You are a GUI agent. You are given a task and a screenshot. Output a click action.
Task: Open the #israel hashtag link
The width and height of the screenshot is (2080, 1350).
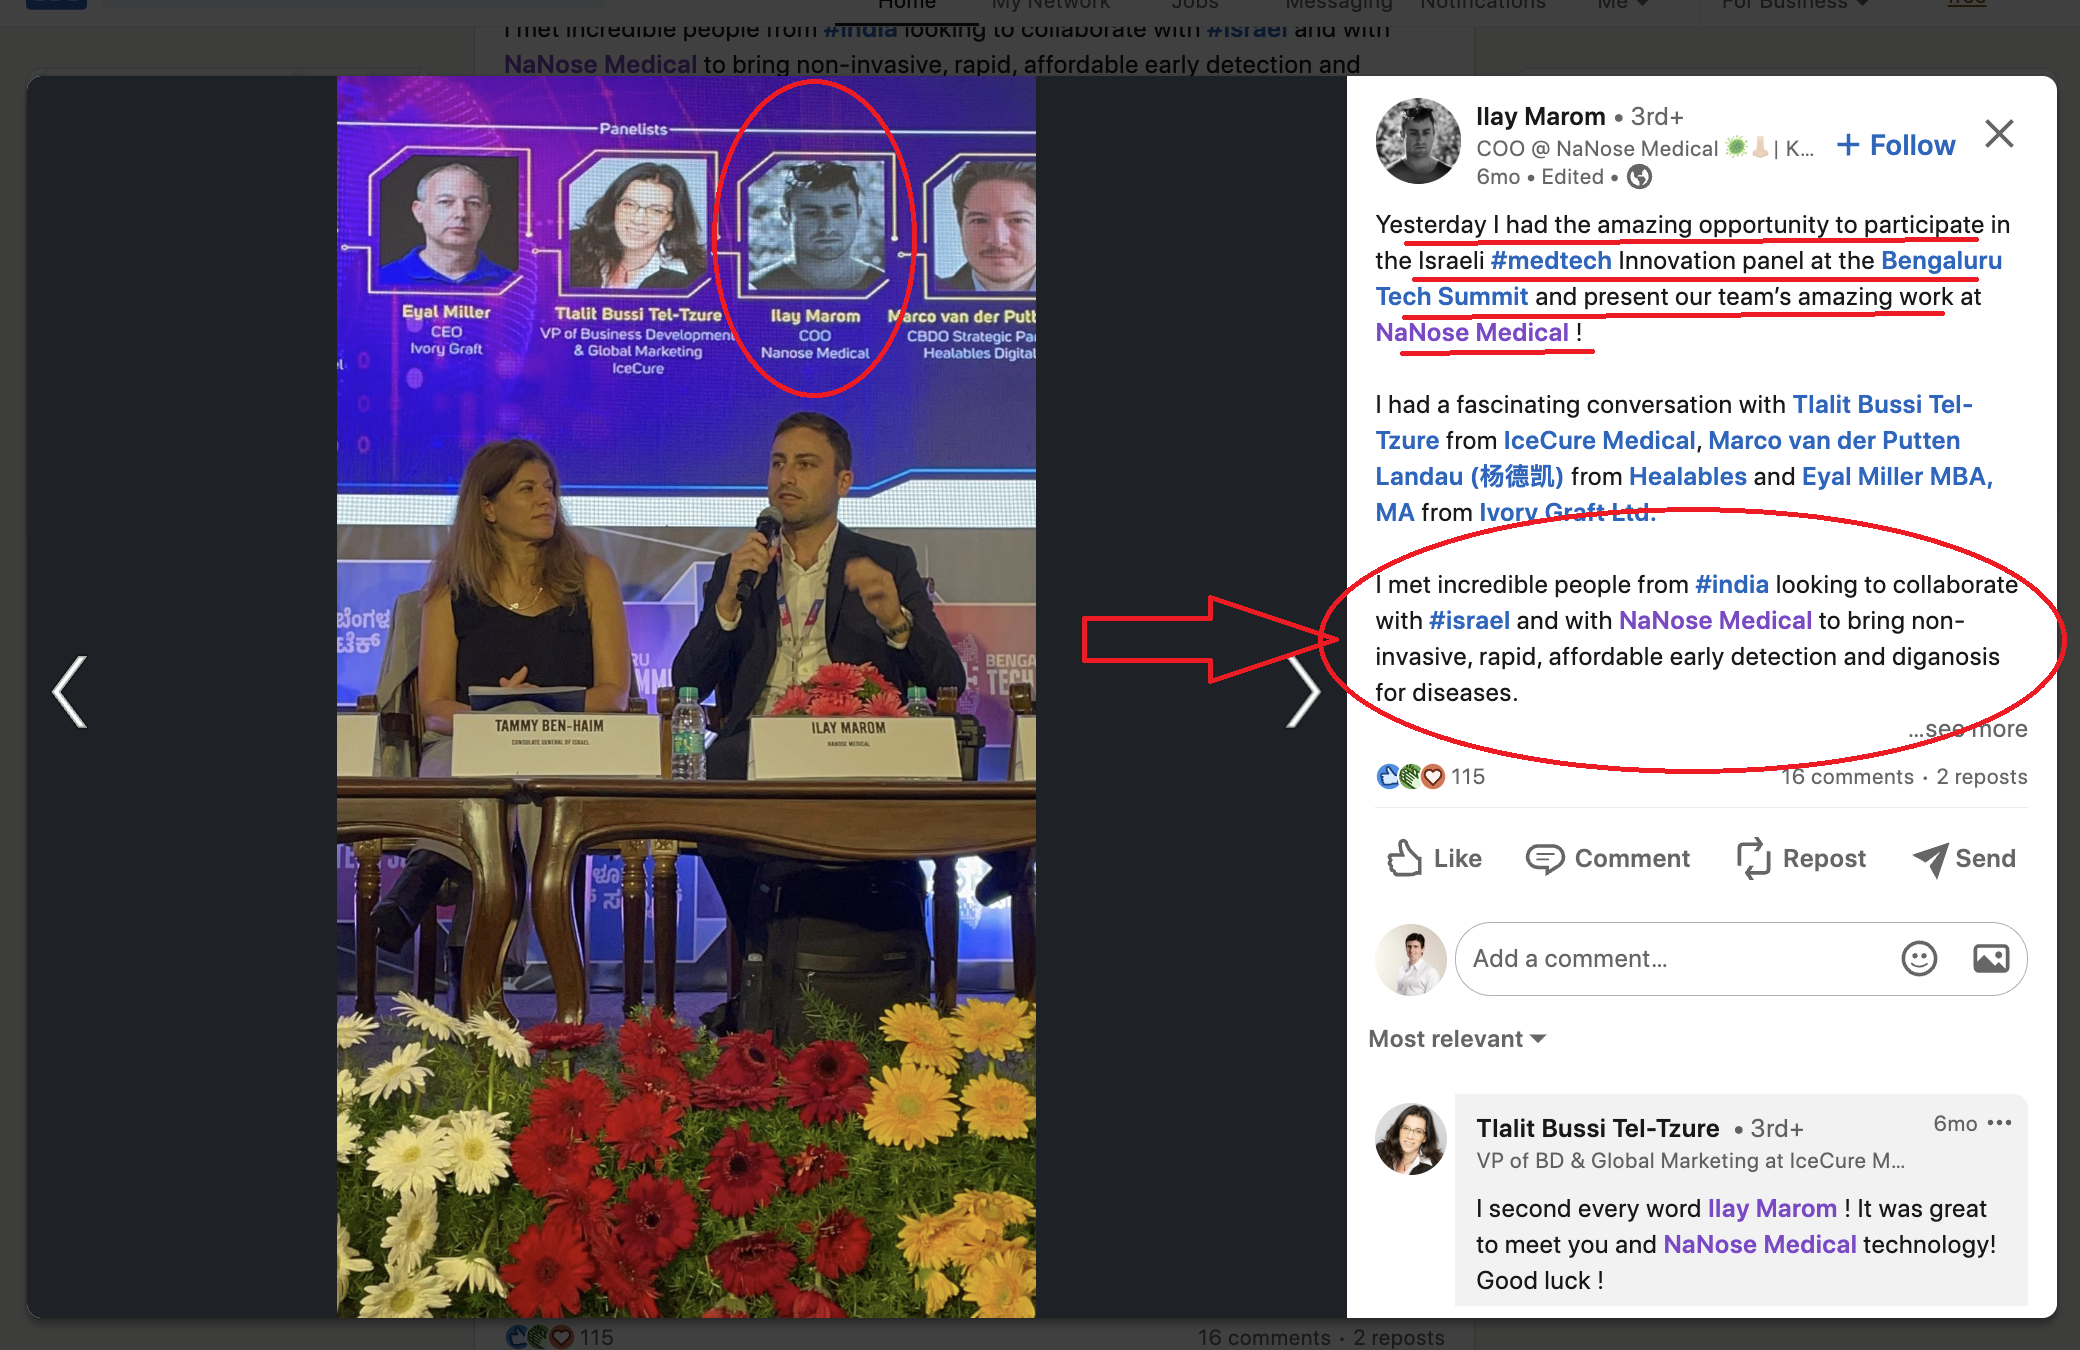click(1469, 621)
